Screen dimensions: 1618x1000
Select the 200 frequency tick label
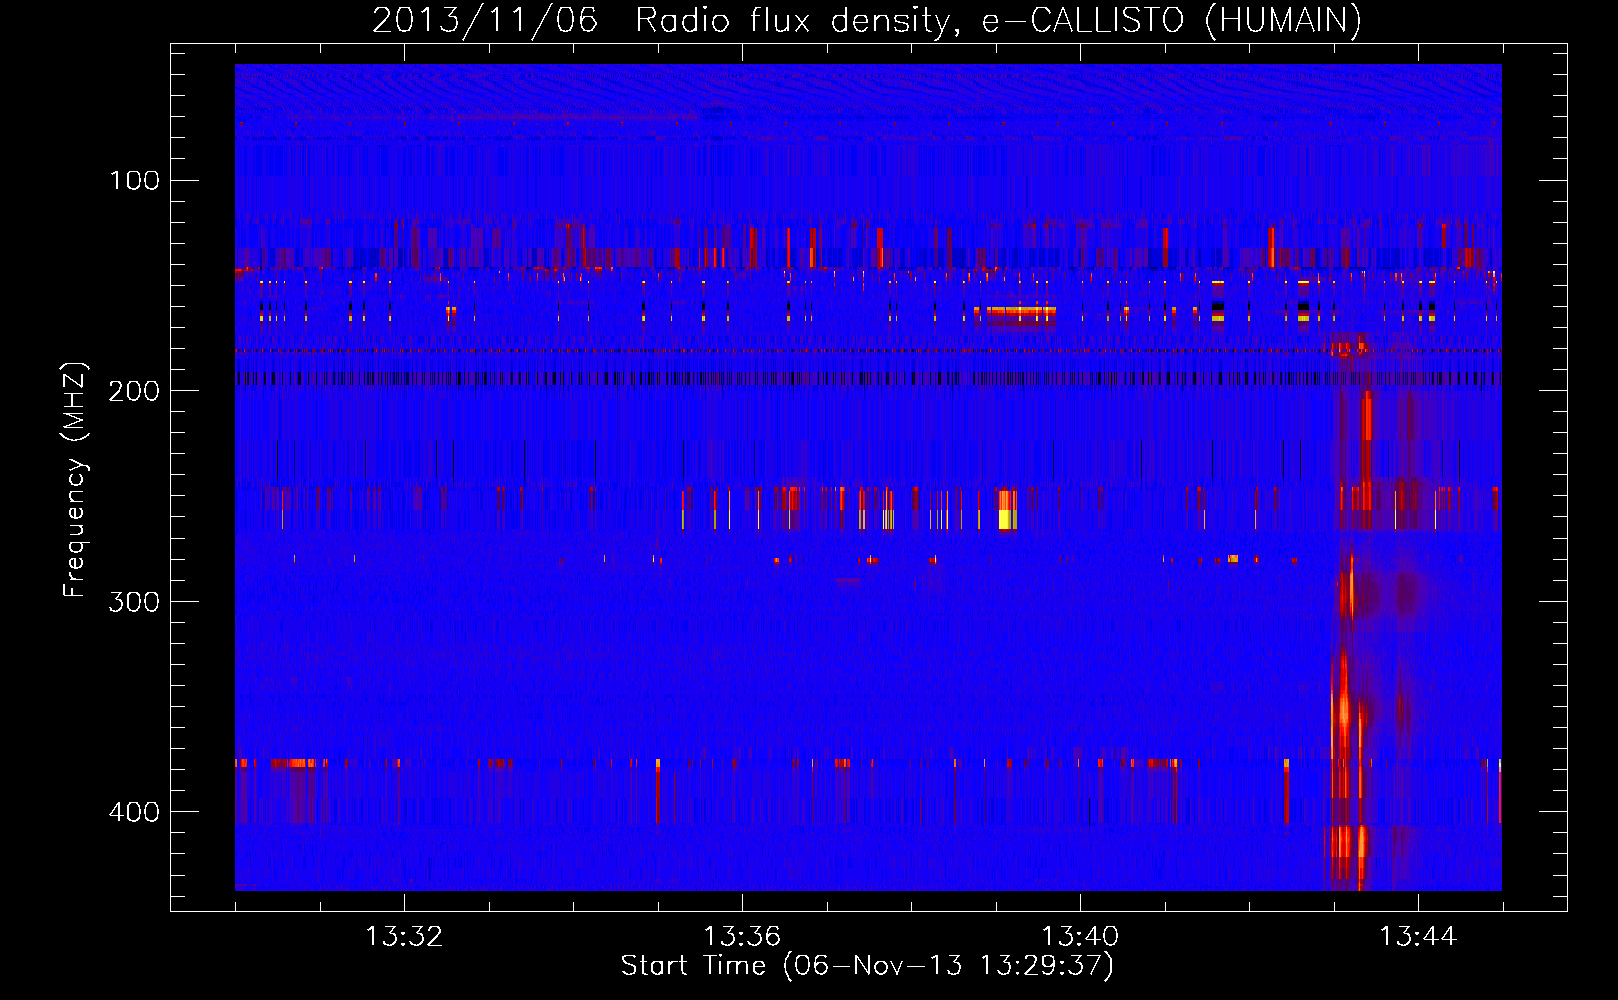click(134, 390)
